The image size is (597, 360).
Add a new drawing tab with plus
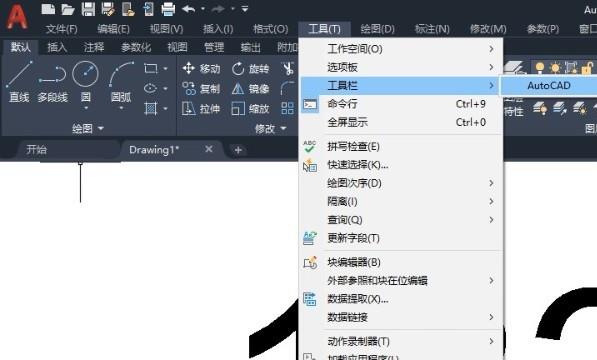point(238,150)
